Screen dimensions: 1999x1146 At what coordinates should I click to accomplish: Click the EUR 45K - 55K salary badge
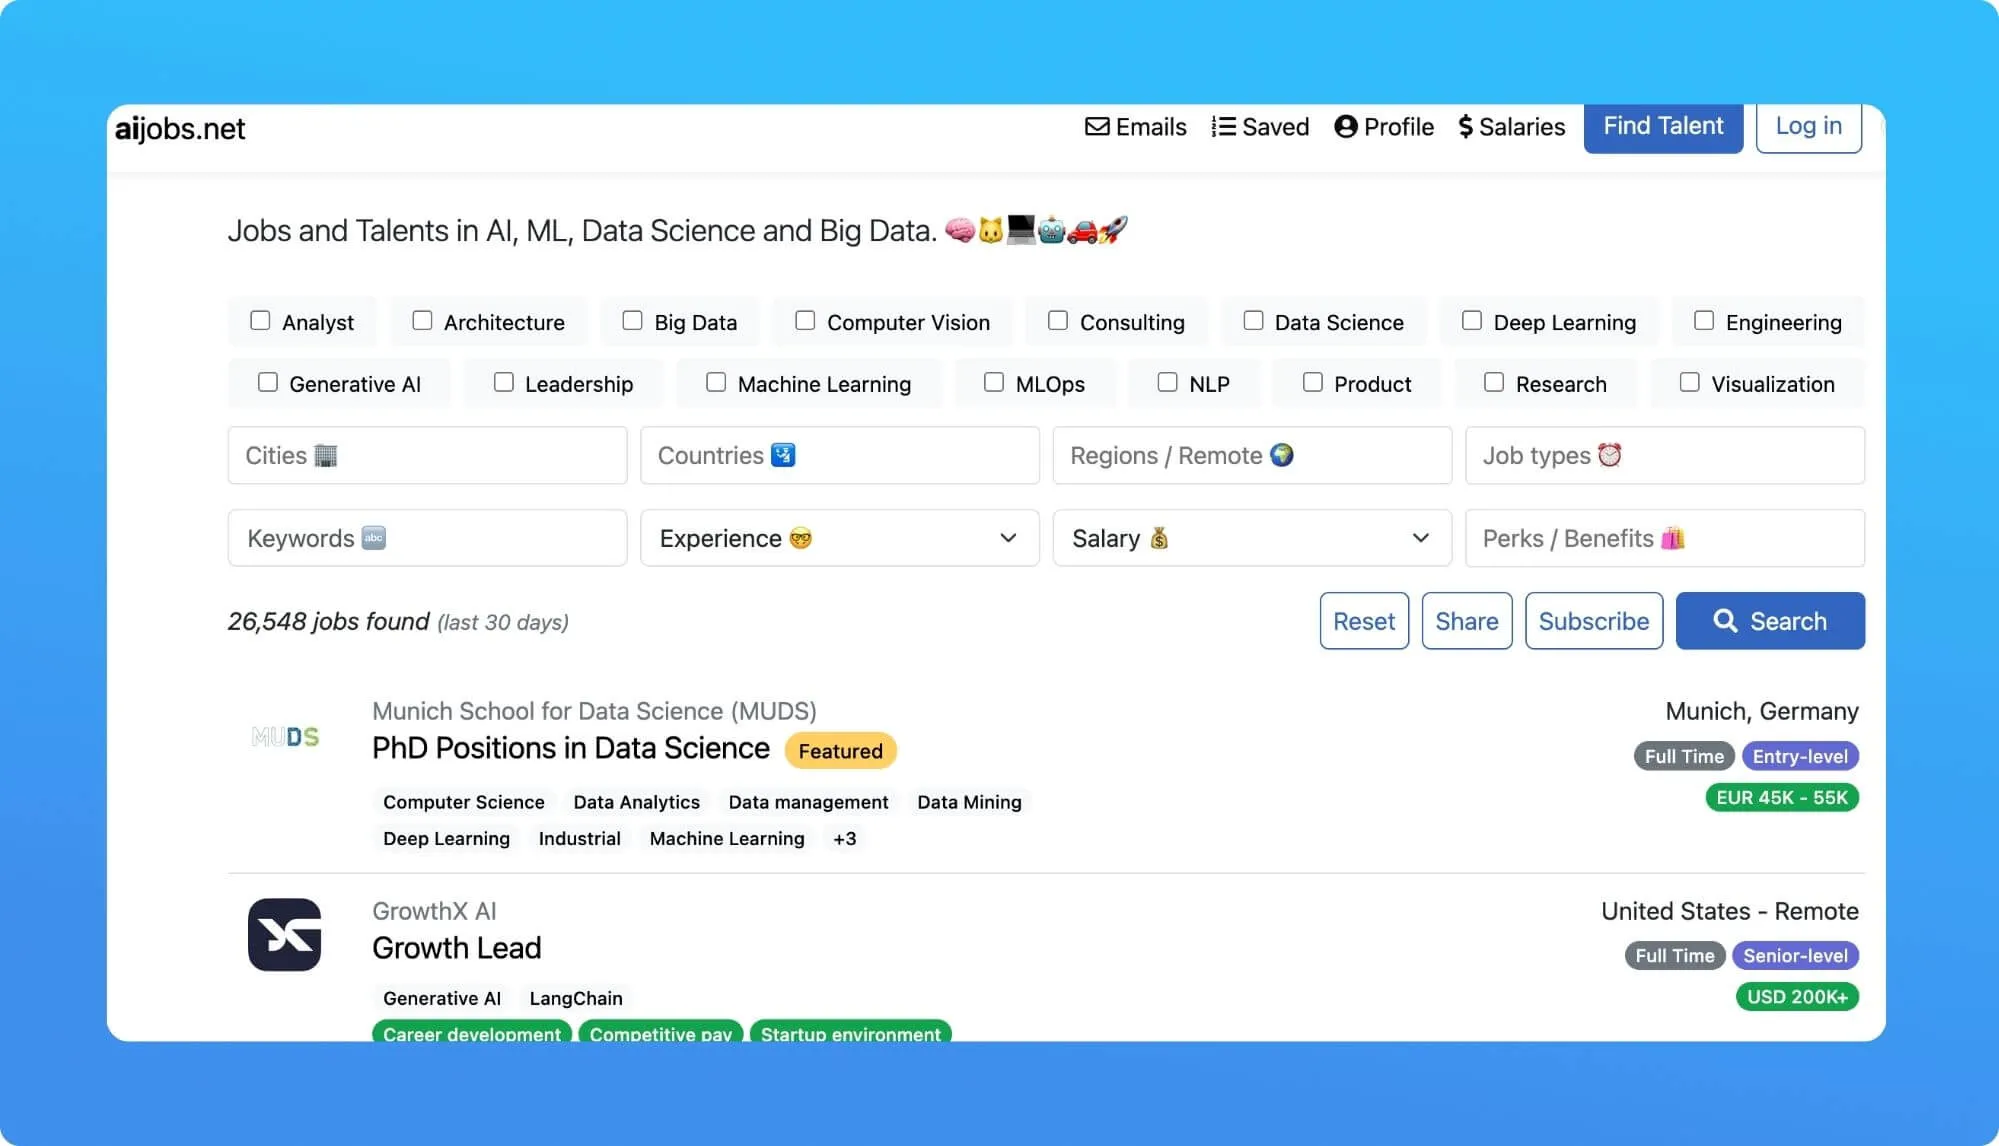point(1782,797)
